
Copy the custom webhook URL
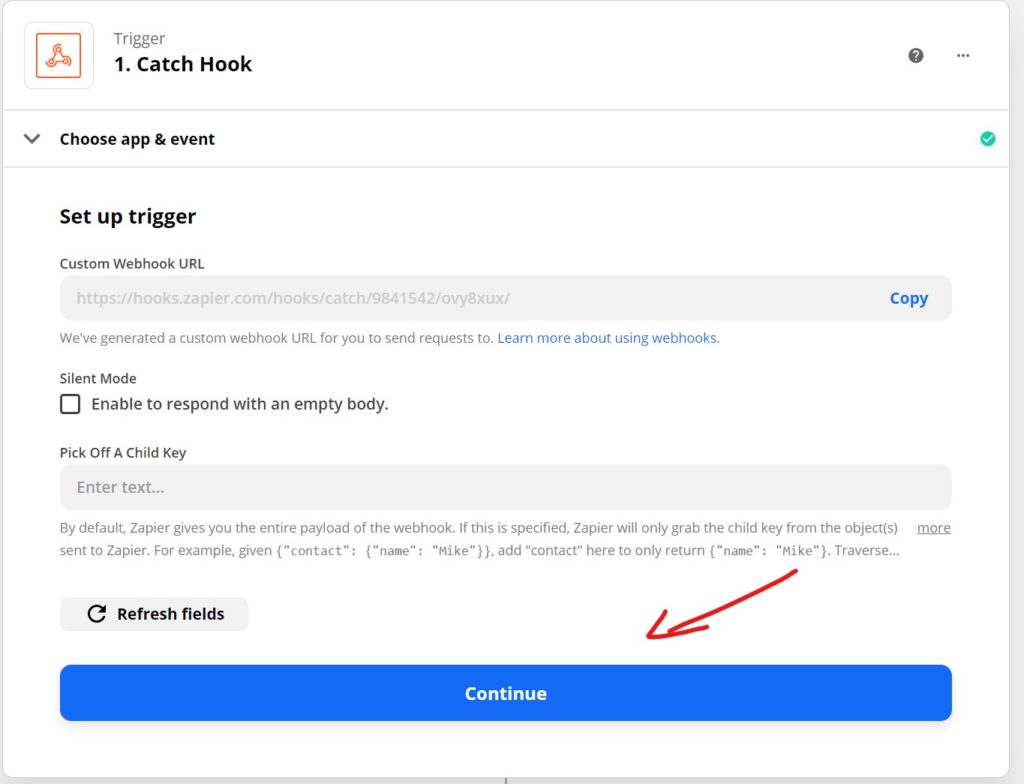908,298
